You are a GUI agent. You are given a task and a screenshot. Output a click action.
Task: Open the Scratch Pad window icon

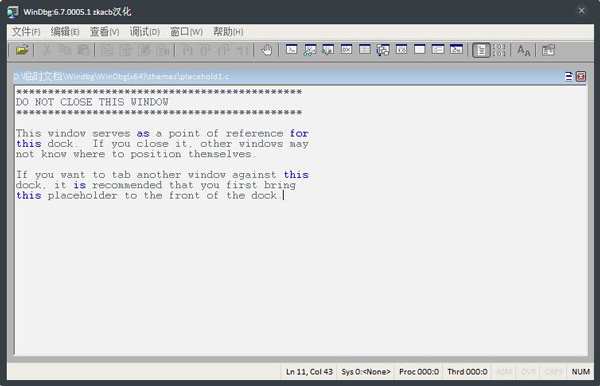420,50
